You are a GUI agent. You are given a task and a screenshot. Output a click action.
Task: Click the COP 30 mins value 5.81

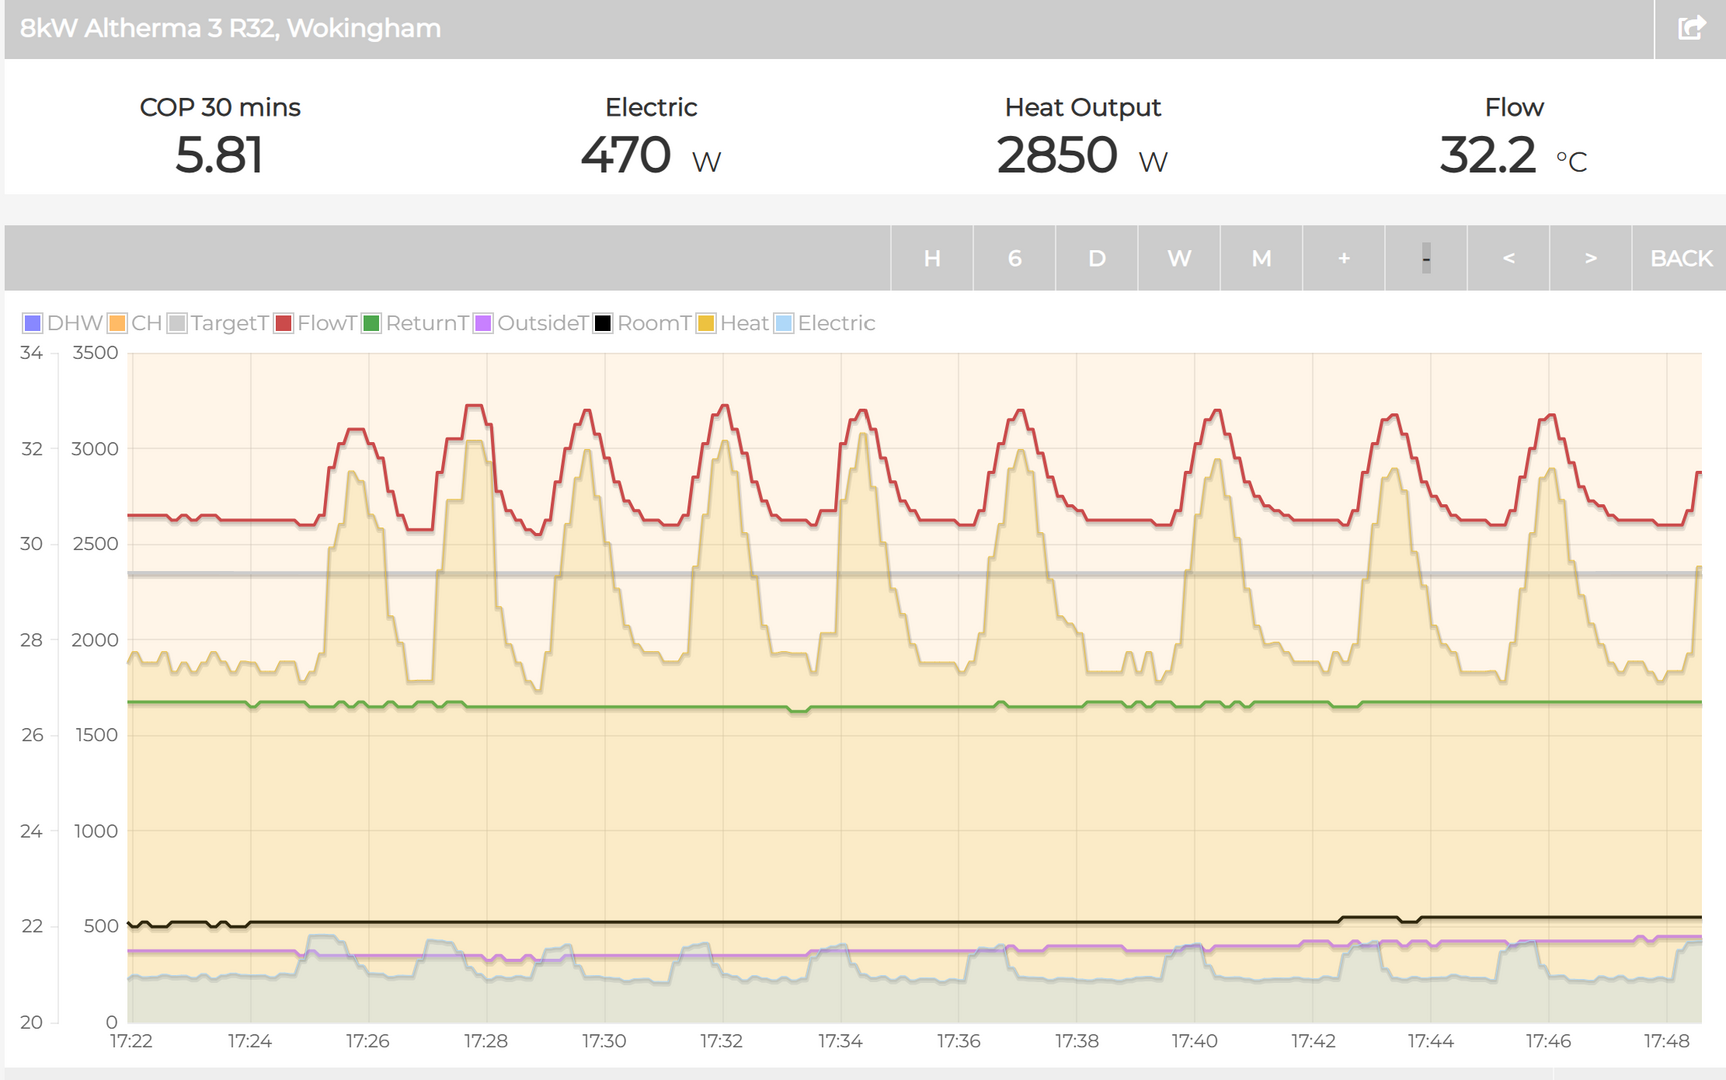[x=219, y=155]
